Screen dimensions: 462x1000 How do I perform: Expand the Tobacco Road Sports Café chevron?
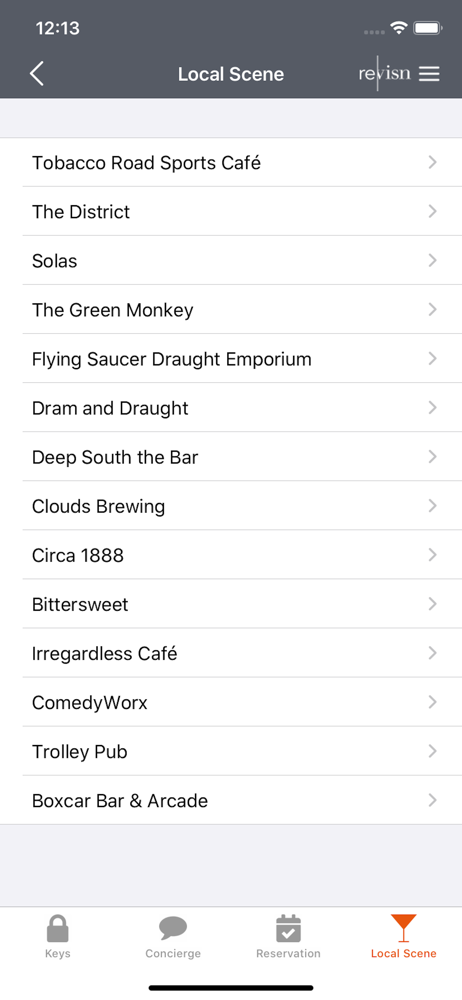[x=433, y=163]
